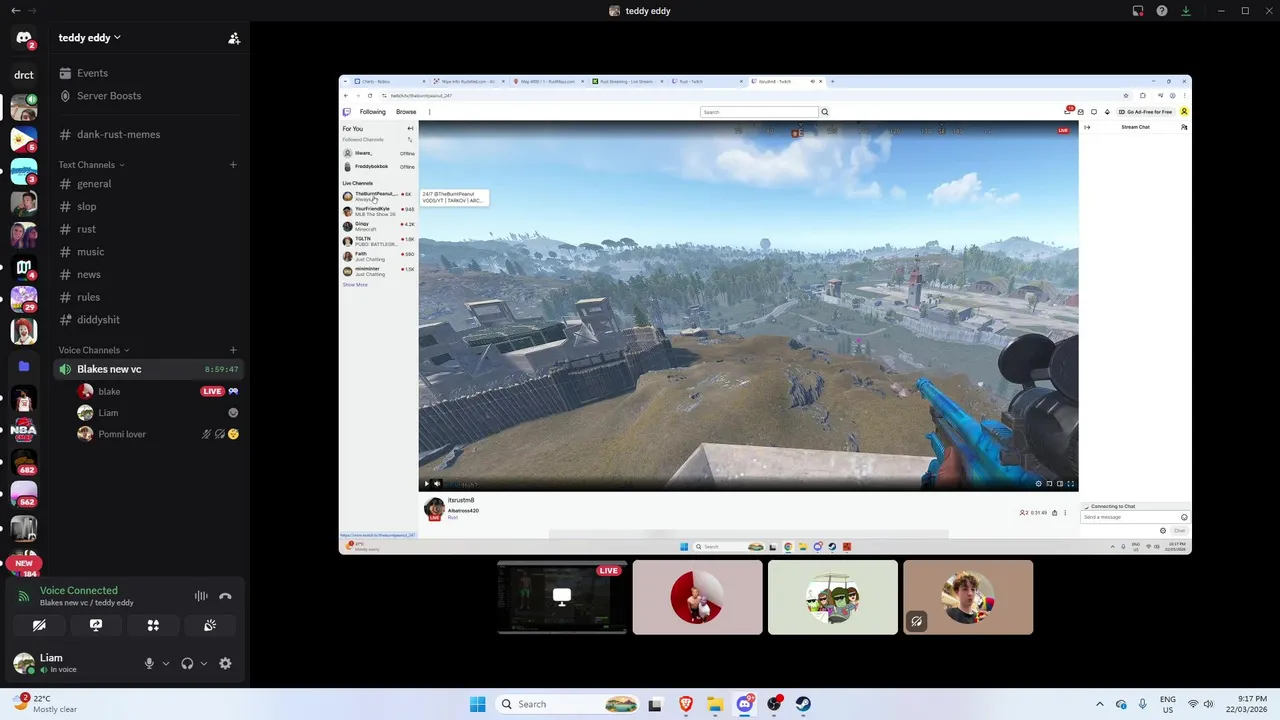1280x720 pixels.
Task: Select blake's LIVE stream thumbnail tile
Action: (x=562, y=597)
